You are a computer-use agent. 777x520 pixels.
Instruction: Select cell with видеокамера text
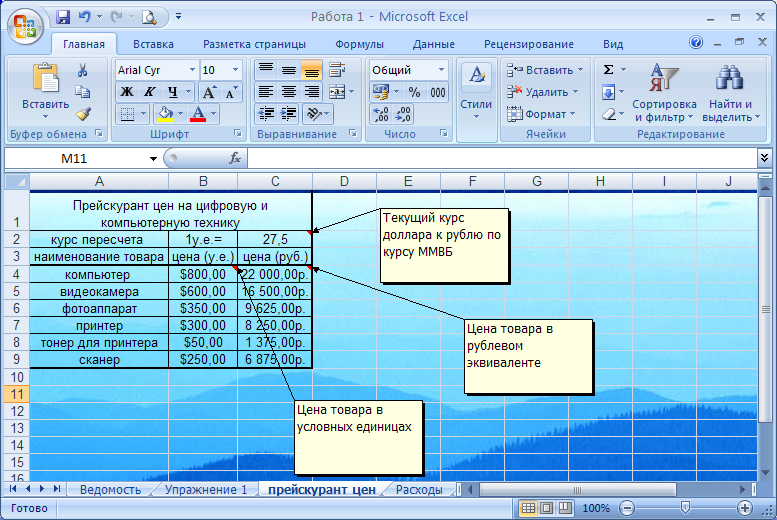click(x=99, y=291)
